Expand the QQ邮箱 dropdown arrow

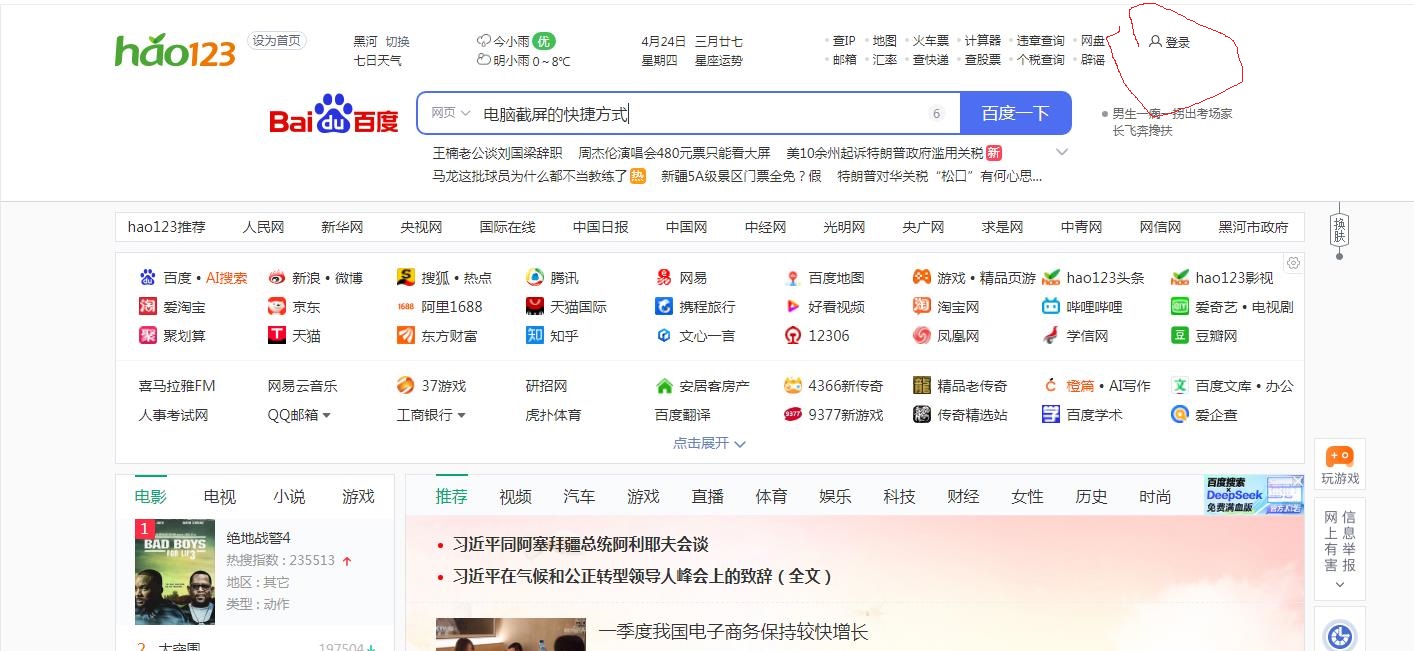[326, 415]
